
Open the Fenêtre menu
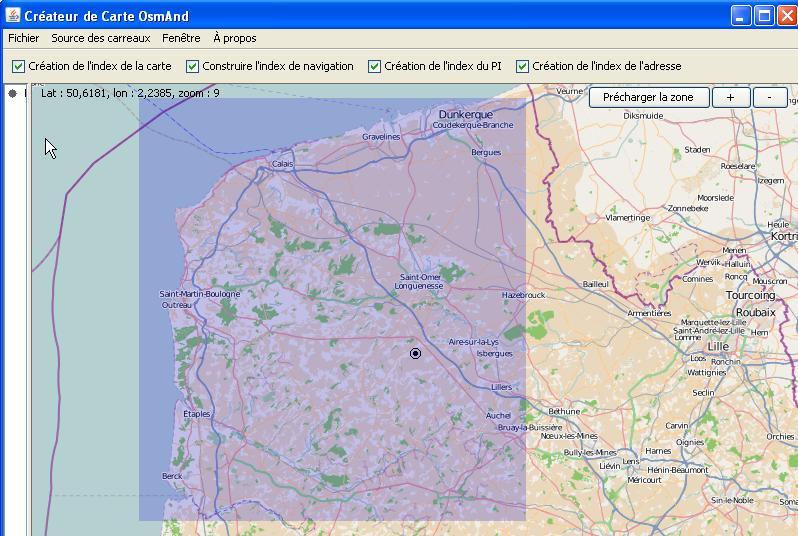coord(181,38)
